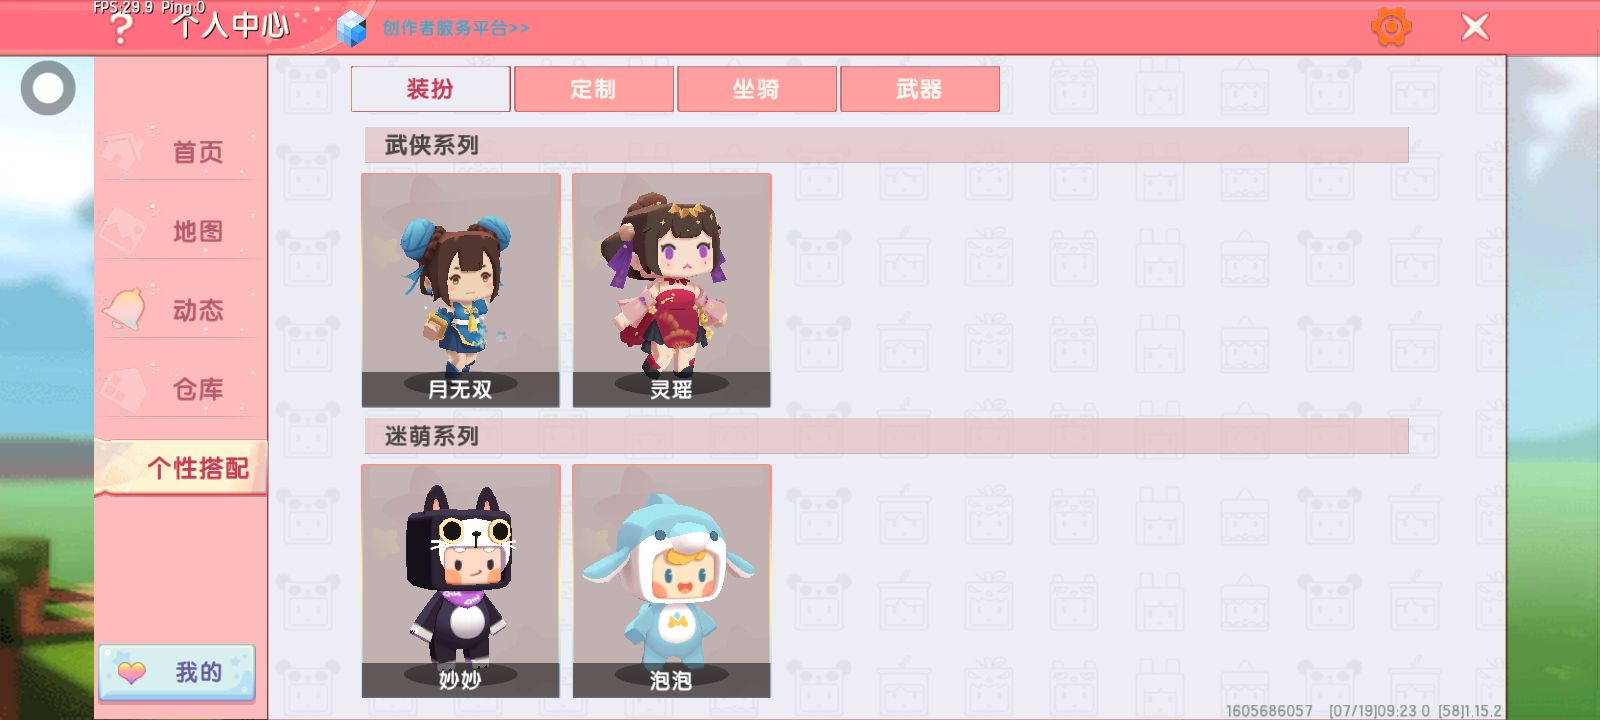
Task: Open the orange settings gear
Action: click(x=1391, y=27)
